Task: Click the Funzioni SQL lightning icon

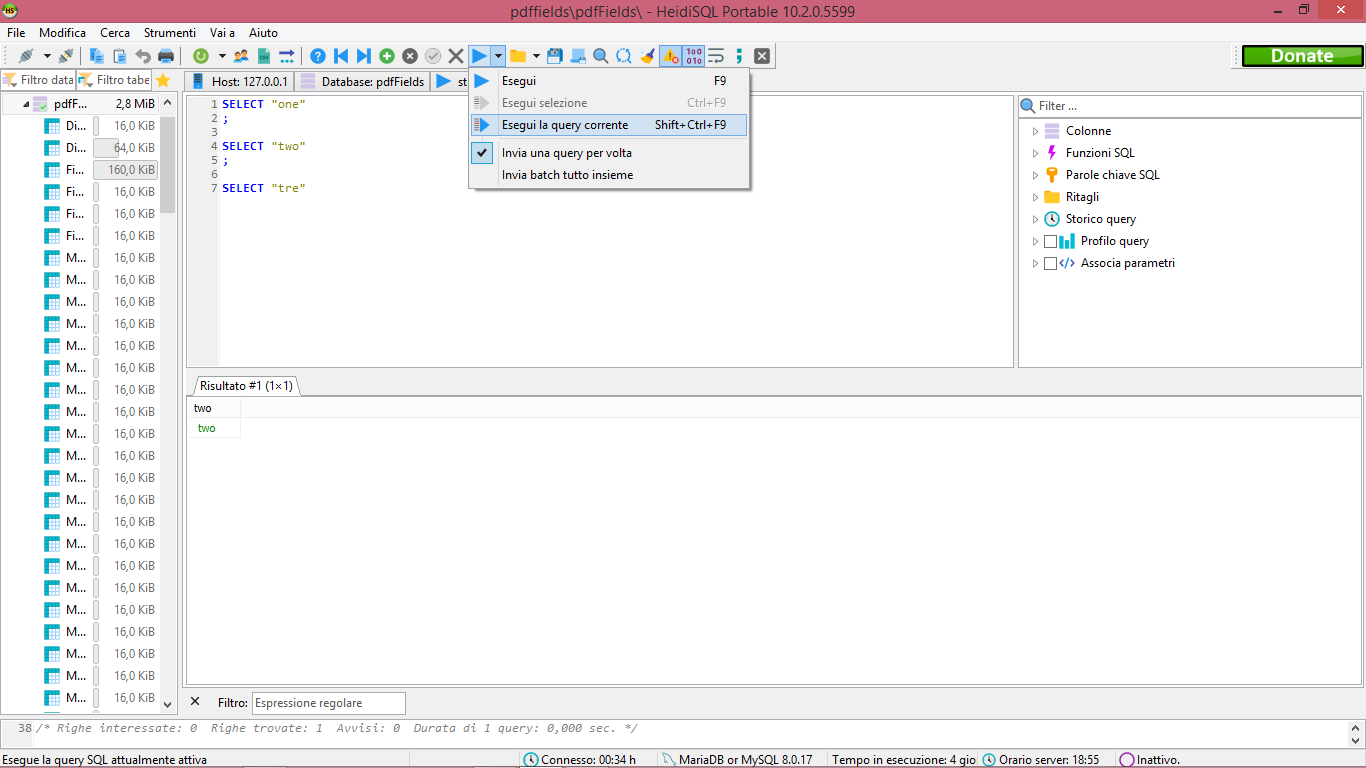Action: (1051, 152)
